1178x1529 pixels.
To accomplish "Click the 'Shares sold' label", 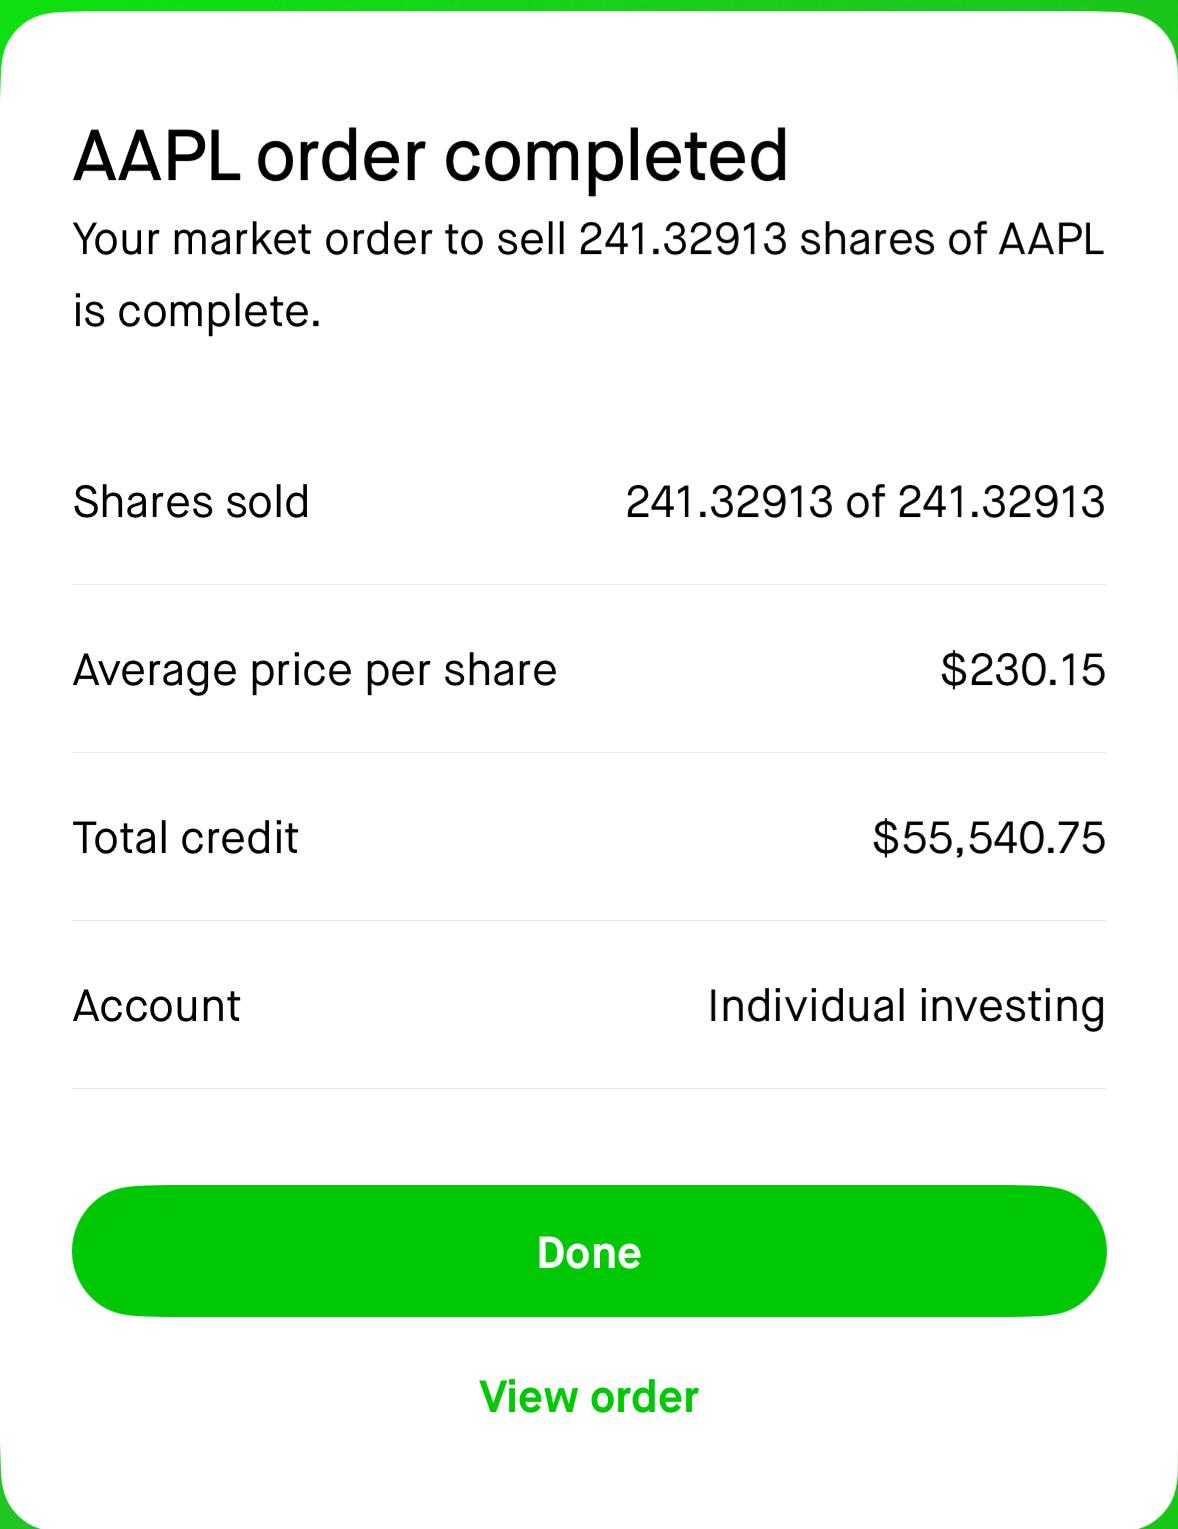I will pos(191,502).
